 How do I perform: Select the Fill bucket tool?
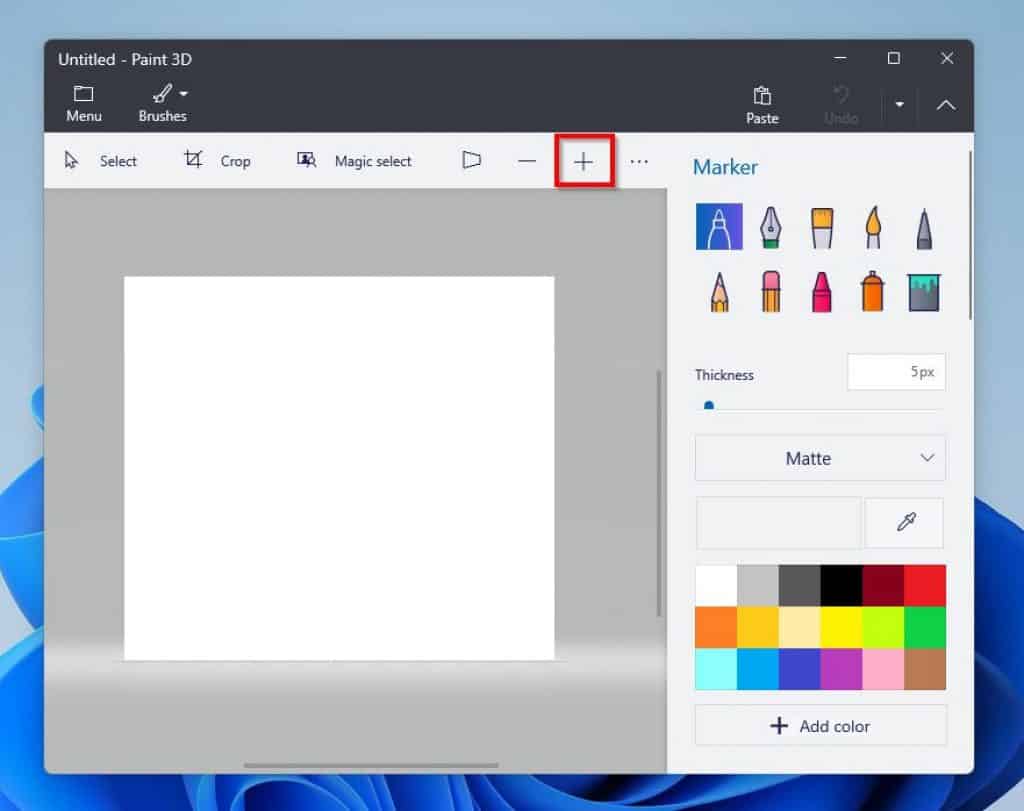pos(924,292)
